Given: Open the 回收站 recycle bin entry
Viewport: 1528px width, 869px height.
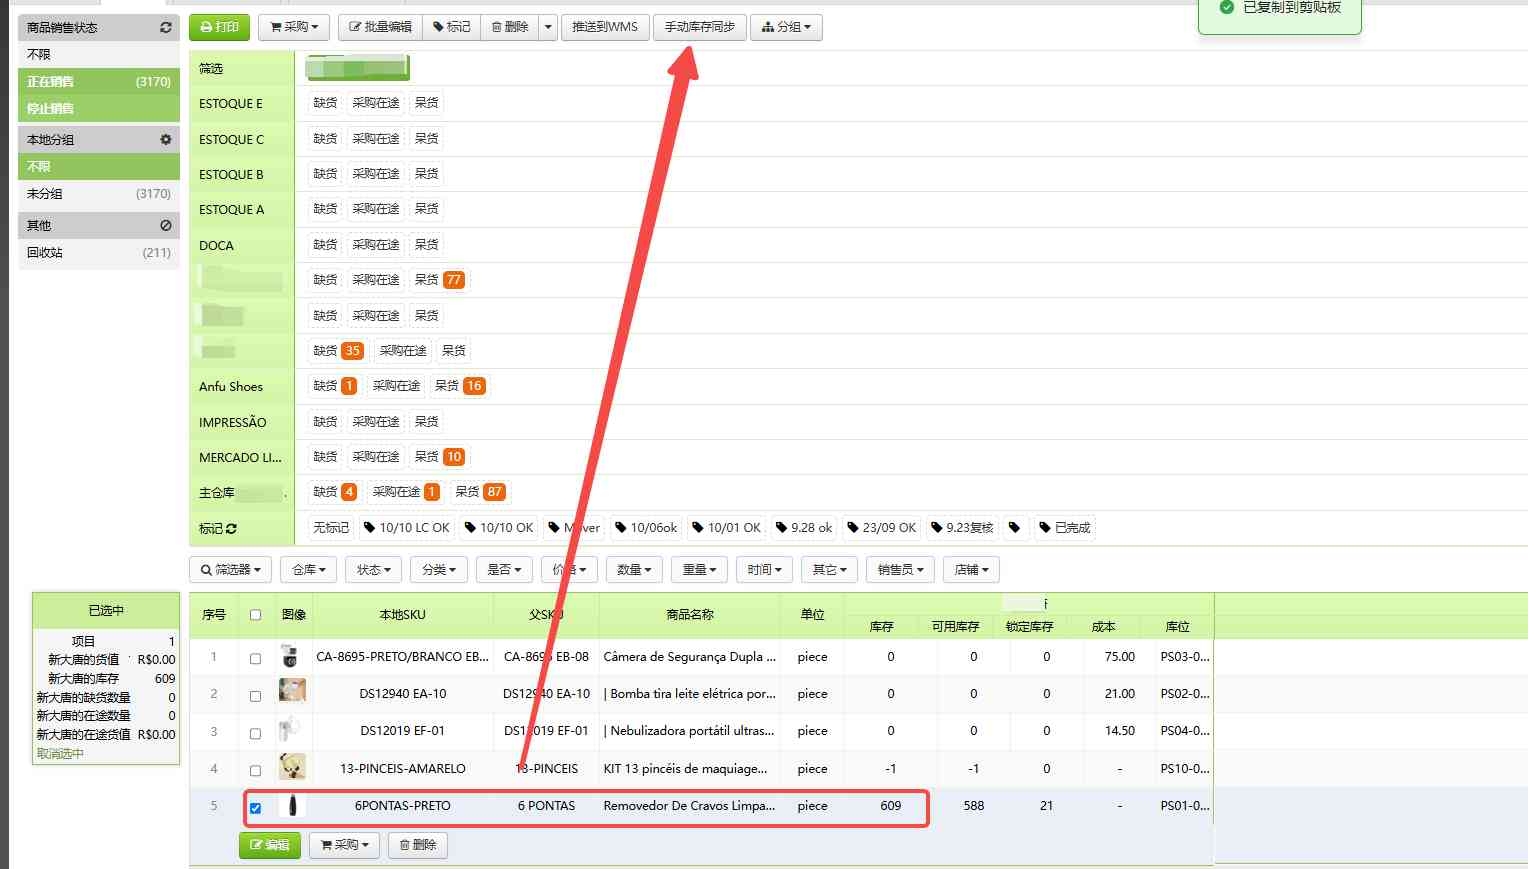Looking at the screenshot, I should coord(45,253).
